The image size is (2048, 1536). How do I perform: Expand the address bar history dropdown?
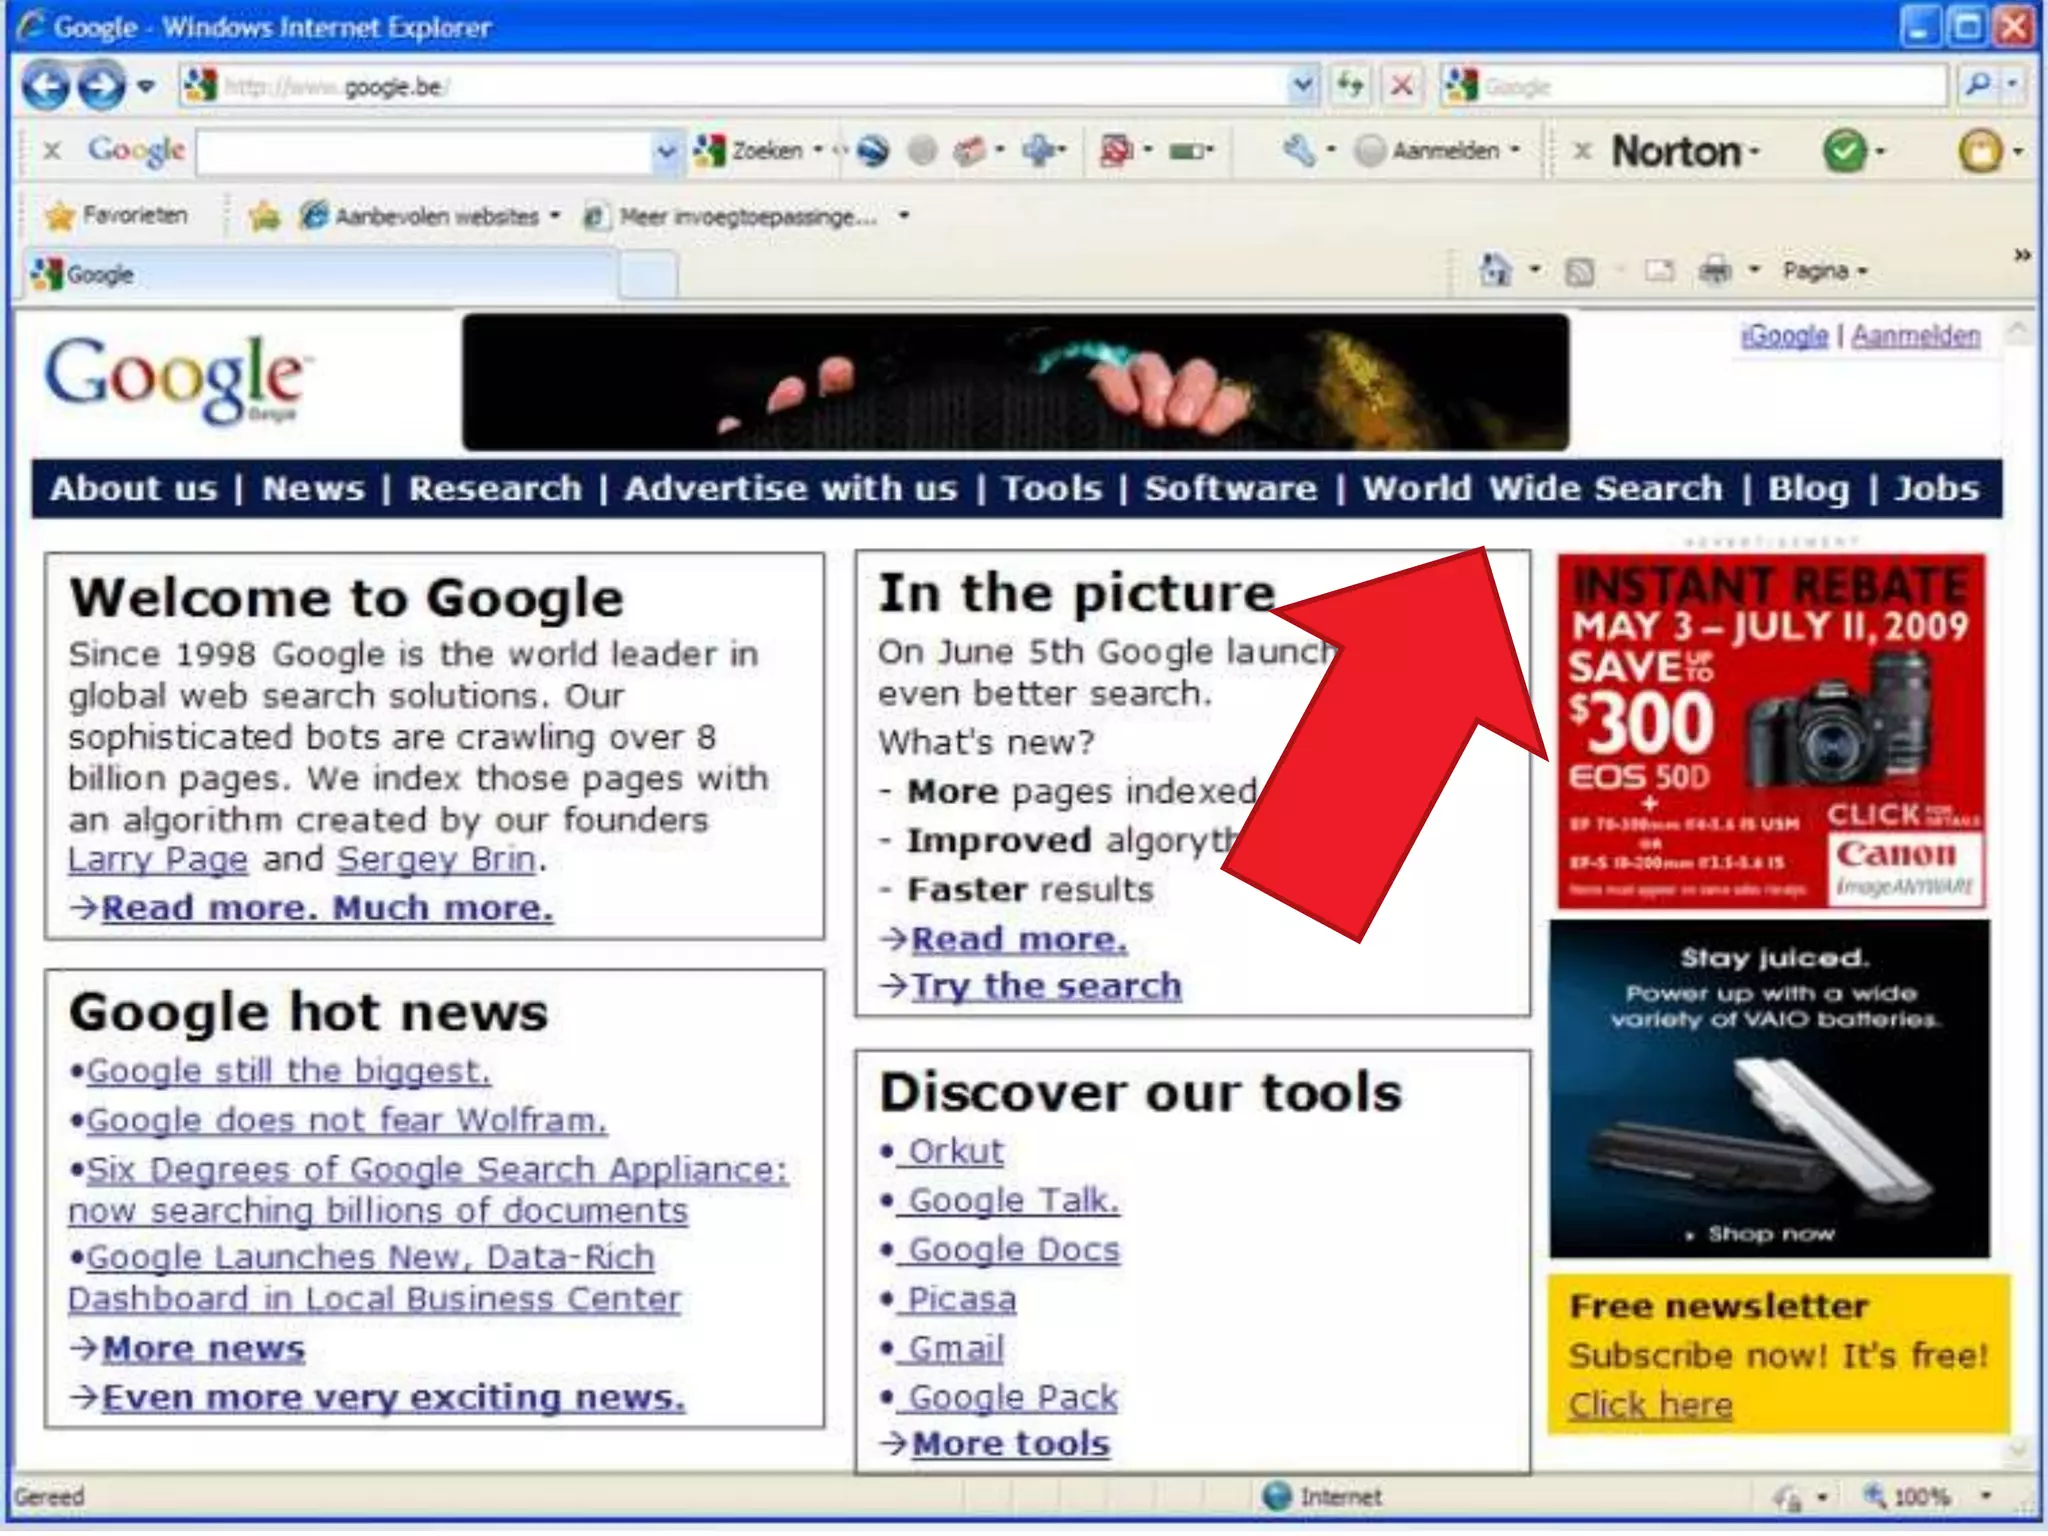tap(1301, 87)
